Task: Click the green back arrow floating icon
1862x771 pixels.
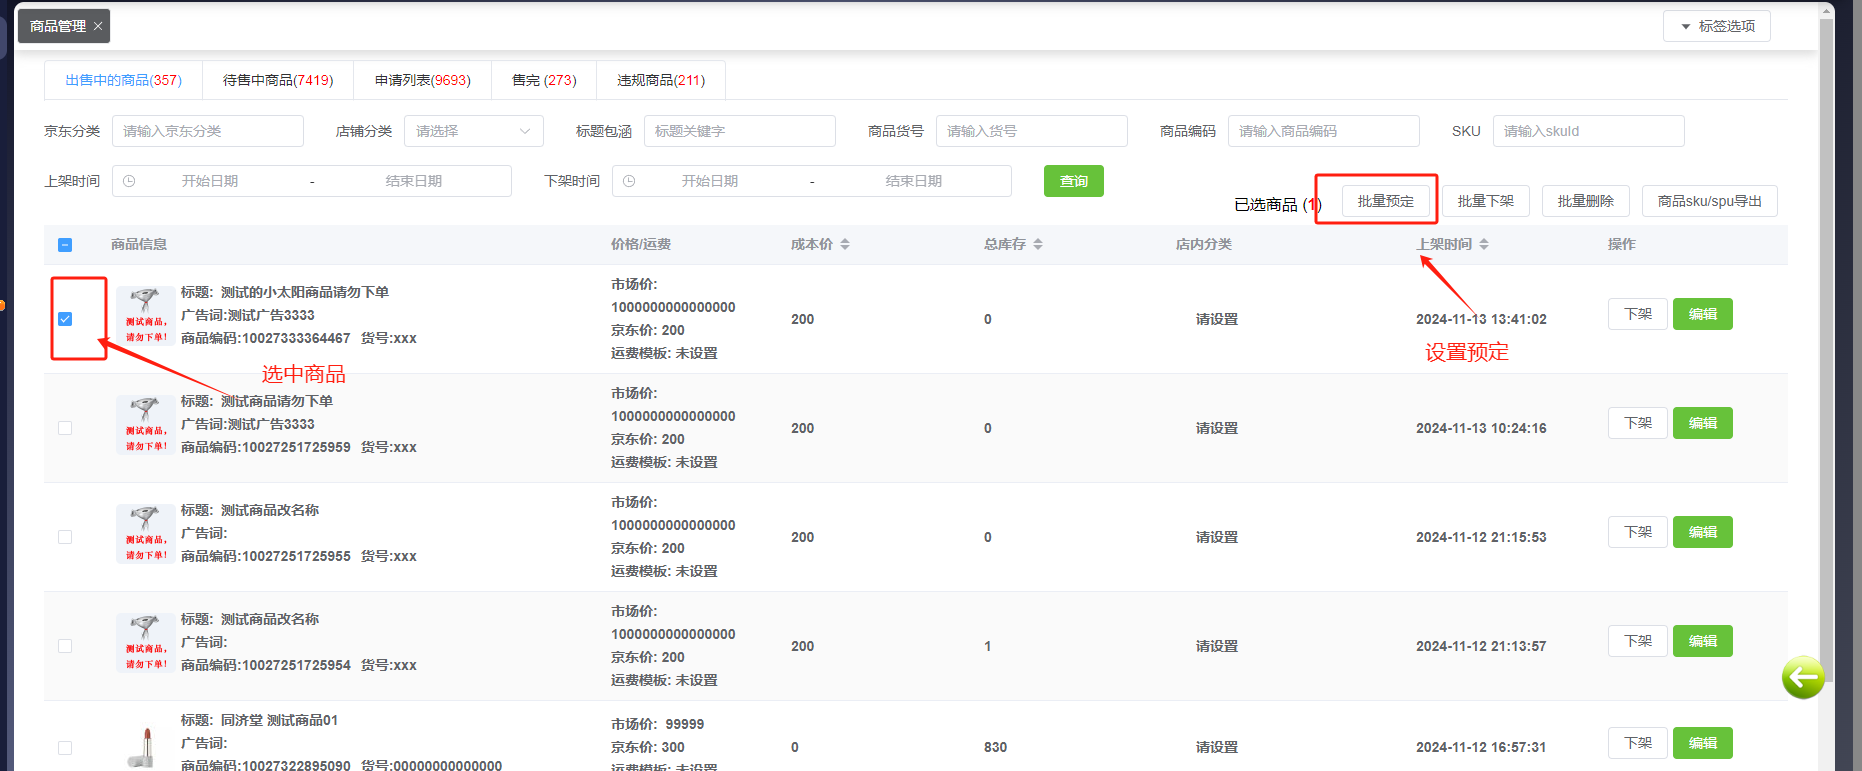Action: (x=1803, y=678)
